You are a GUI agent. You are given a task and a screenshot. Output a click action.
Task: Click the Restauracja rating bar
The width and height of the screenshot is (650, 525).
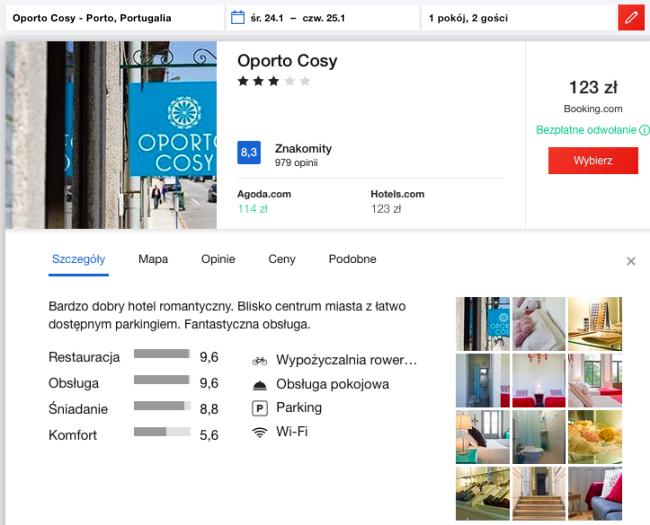point(162,354)
